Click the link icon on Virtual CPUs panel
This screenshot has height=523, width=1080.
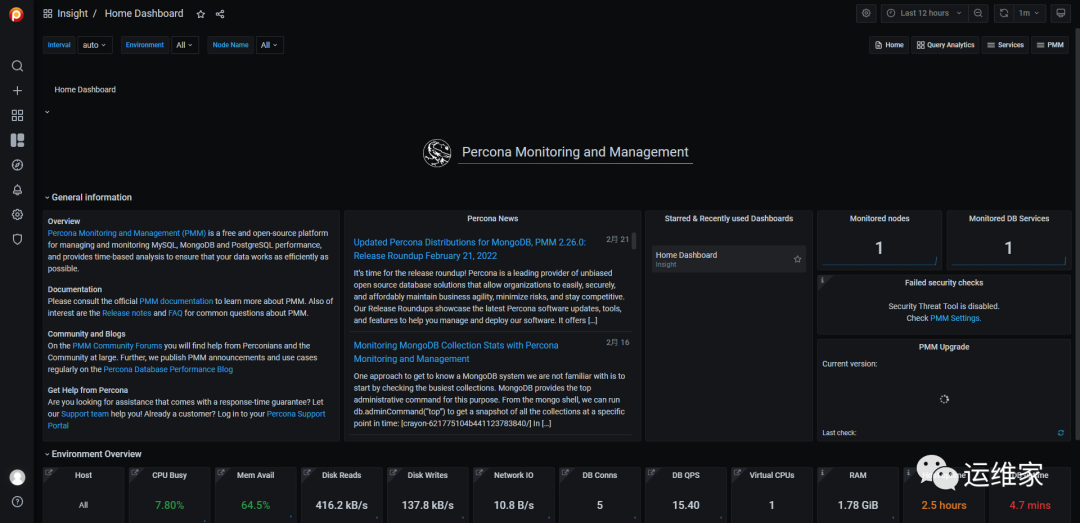(x=737, y=473)
